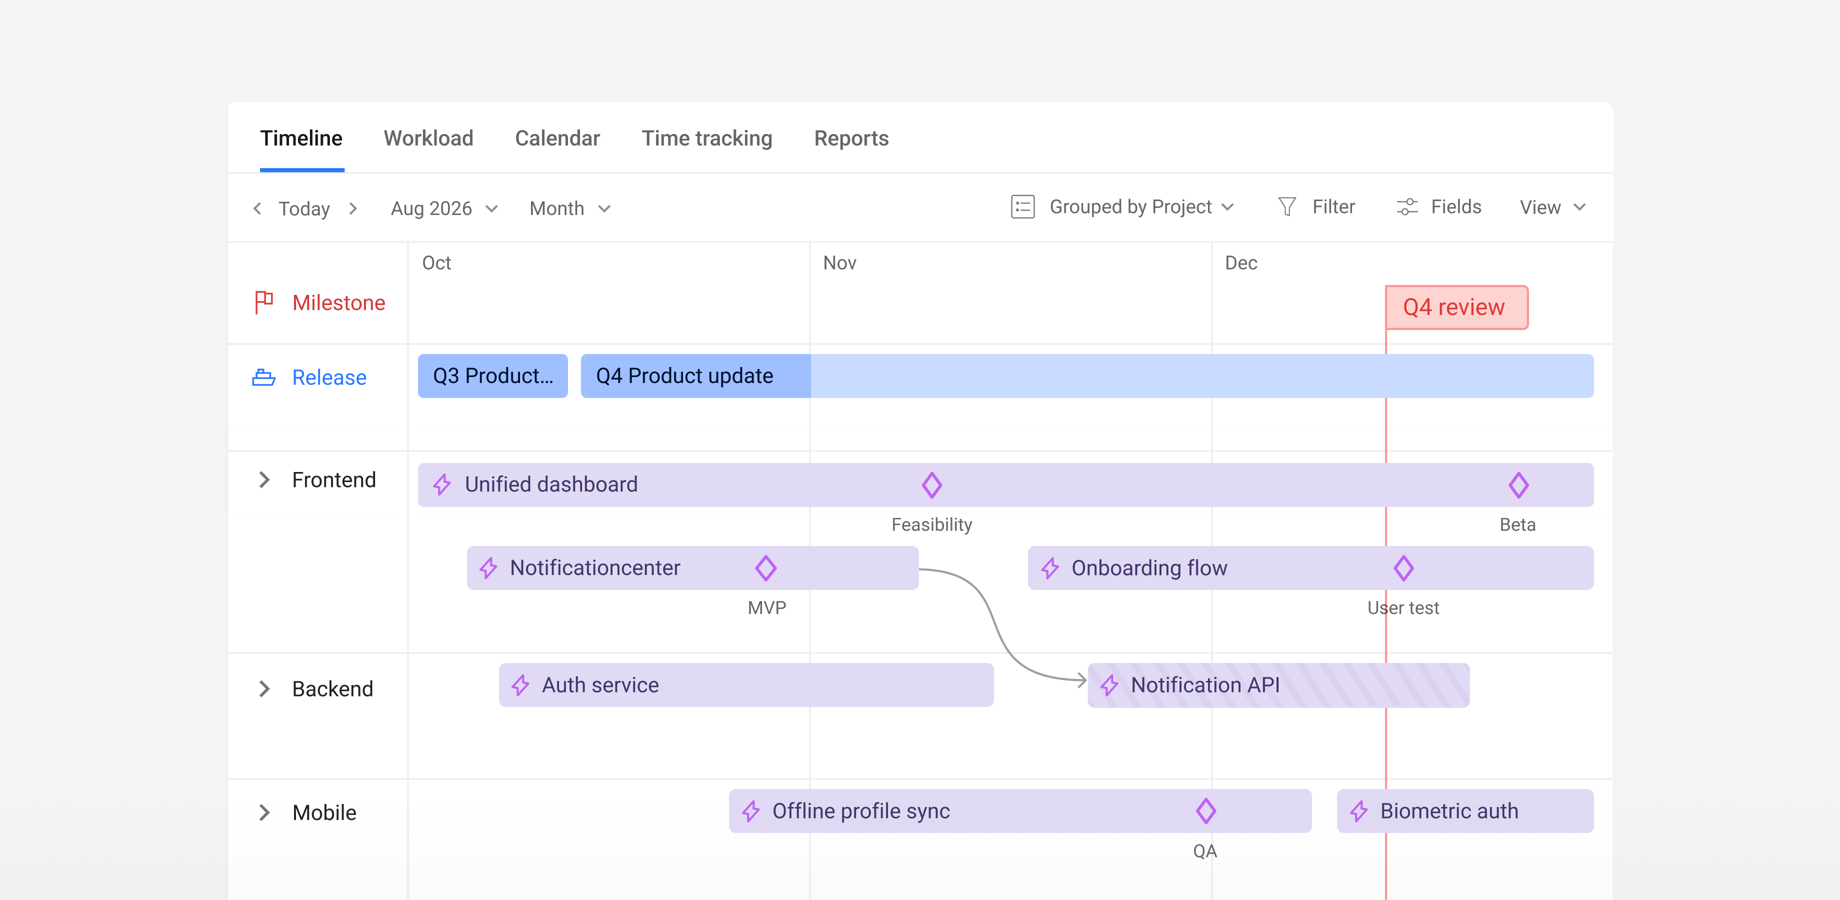Image resolution: width=1840 pixels, height=900 pixels.
Task: Click the lightning icon on Auth service
Action: coord(520,685)
